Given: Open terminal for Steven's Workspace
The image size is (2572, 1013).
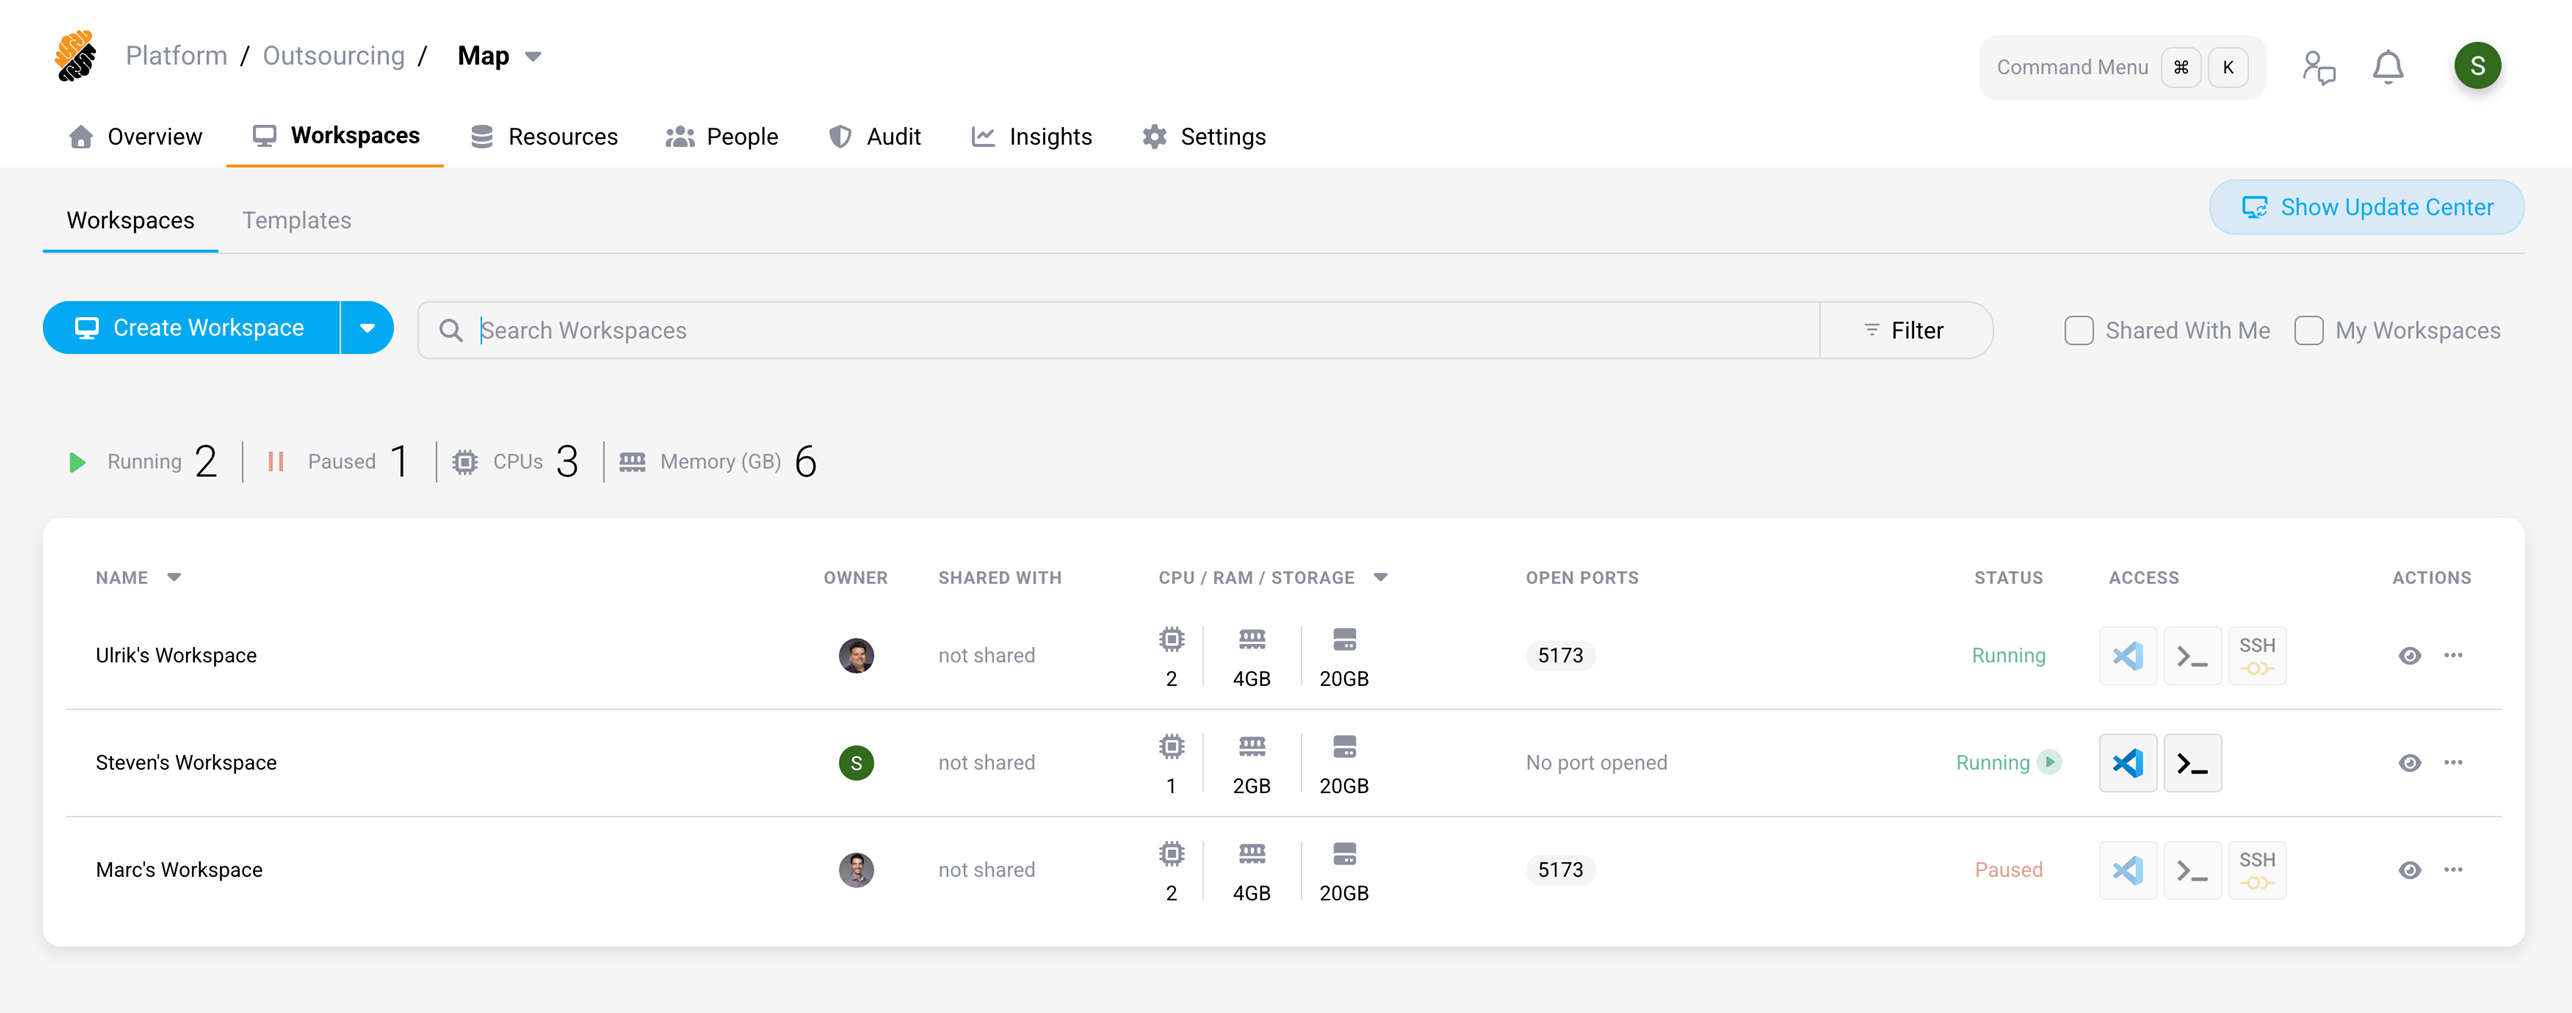Looking at the screenshot, I should [x=2192, y=763].
